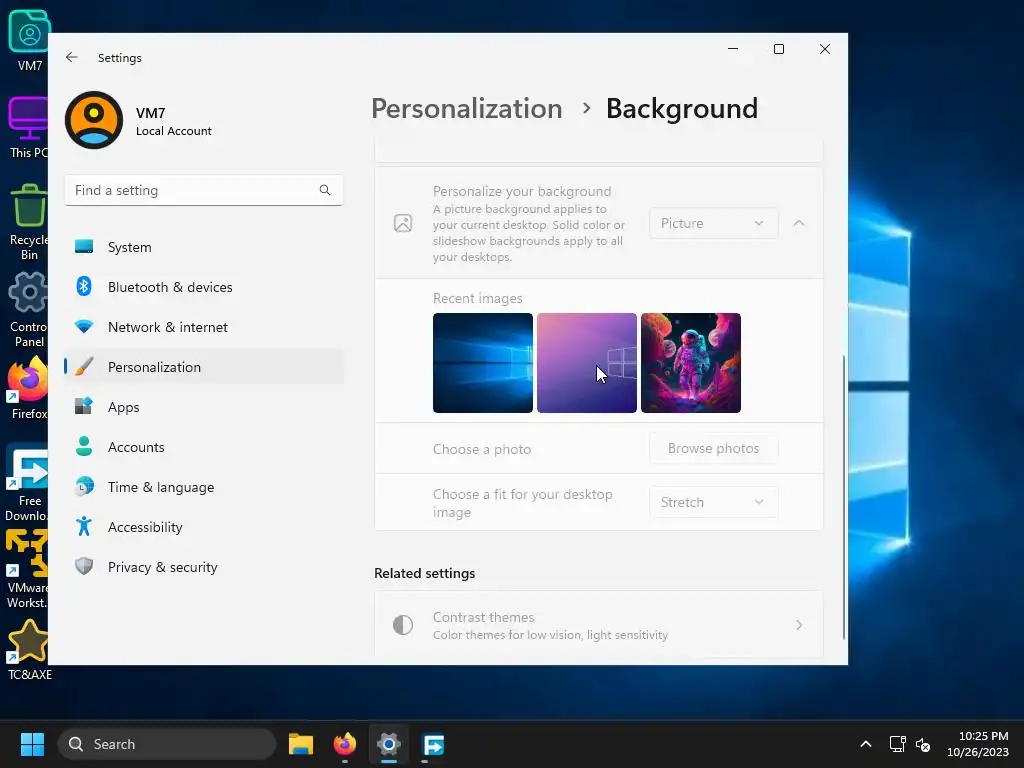Open Privacy & security settings
The height and width of the screenshot is (768, 1024).
204,567
